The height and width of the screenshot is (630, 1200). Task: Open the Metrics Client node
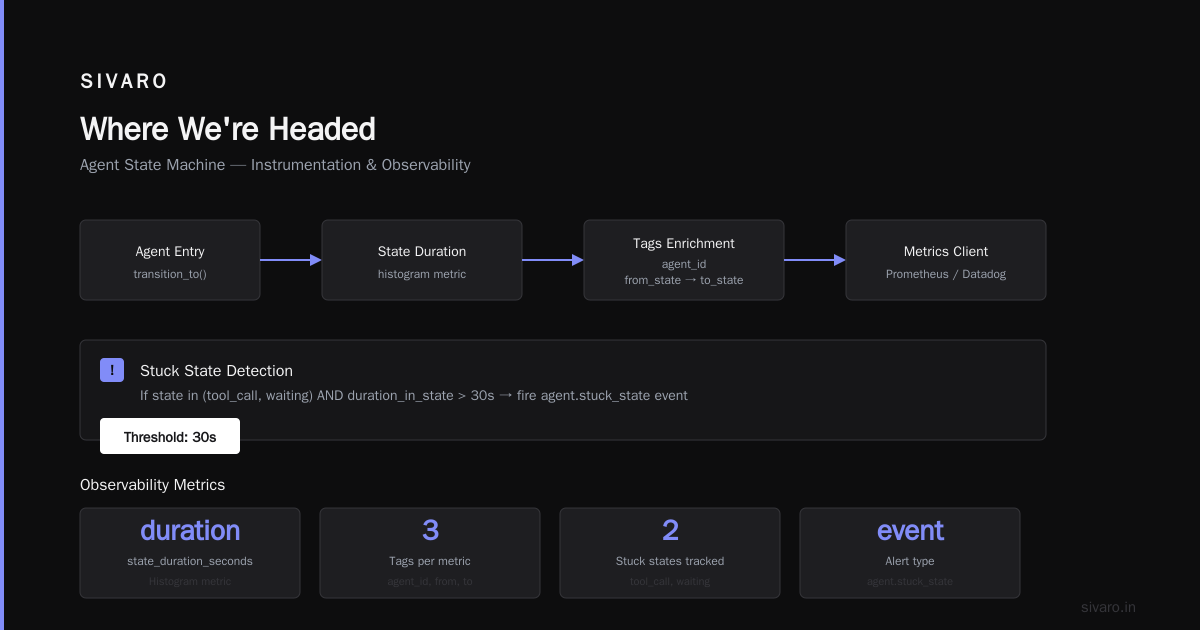click(x=946, y=260)
